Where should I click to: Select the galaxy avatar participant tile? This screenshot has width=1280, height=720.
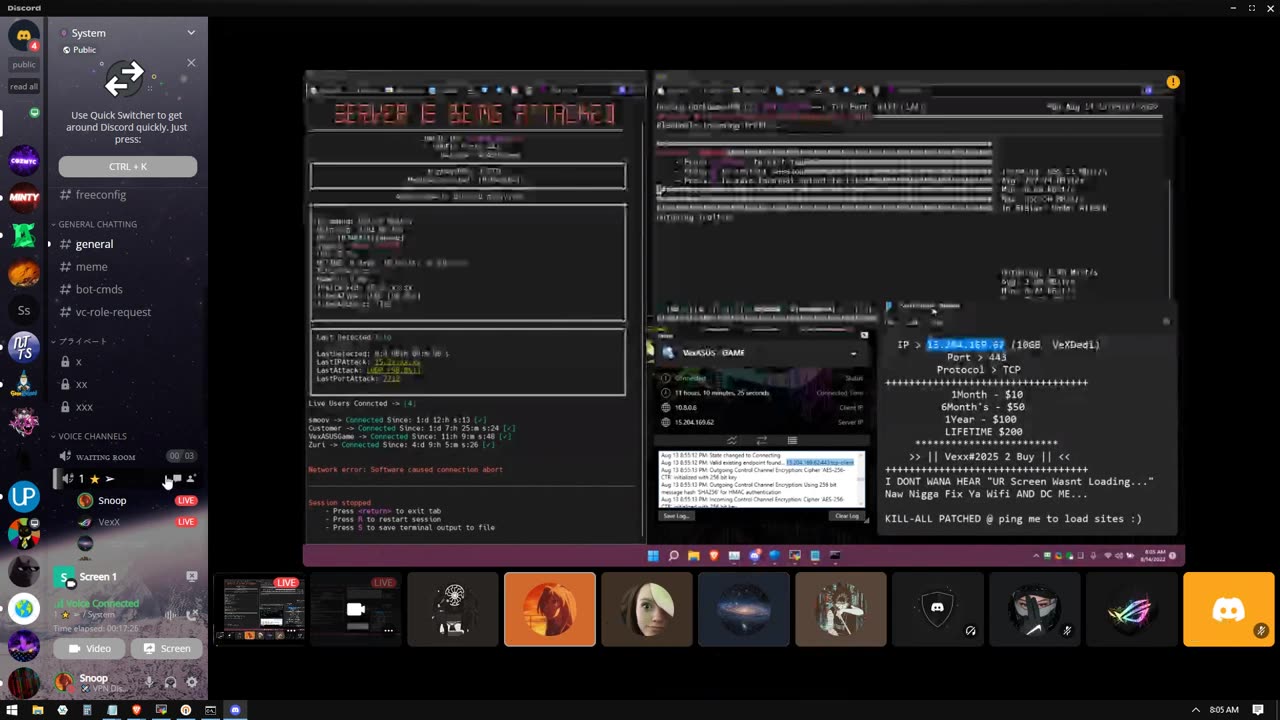[x=743, y=609]
